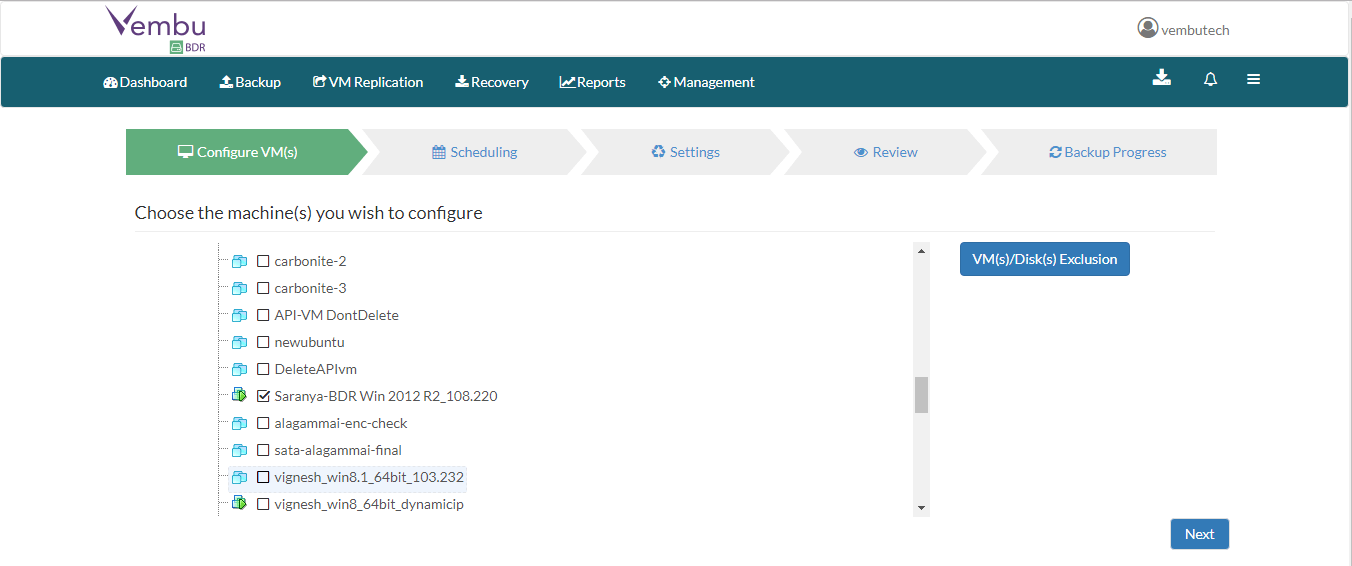Open VM(s)/Disk(s) Exclusion
The image size is (1352, 566).
1045,259
